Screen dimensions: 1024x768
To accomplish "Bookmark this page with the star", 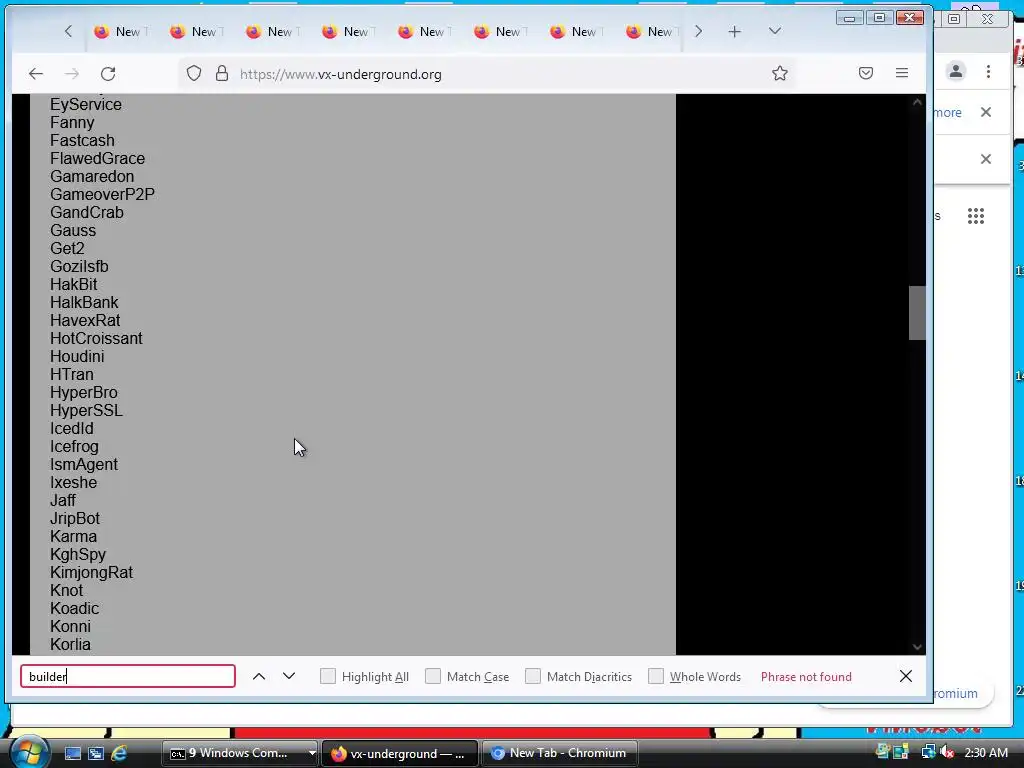I will (x=780, y=73).
